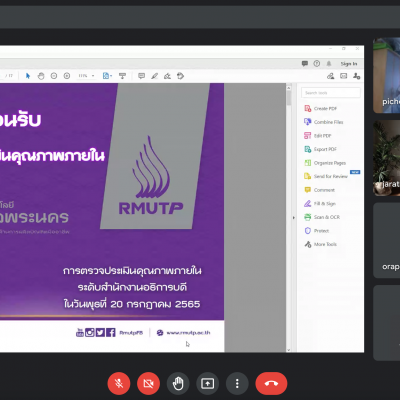Click the document scrollbar down arrow
400x400 pixels.
tap(289, 350)
